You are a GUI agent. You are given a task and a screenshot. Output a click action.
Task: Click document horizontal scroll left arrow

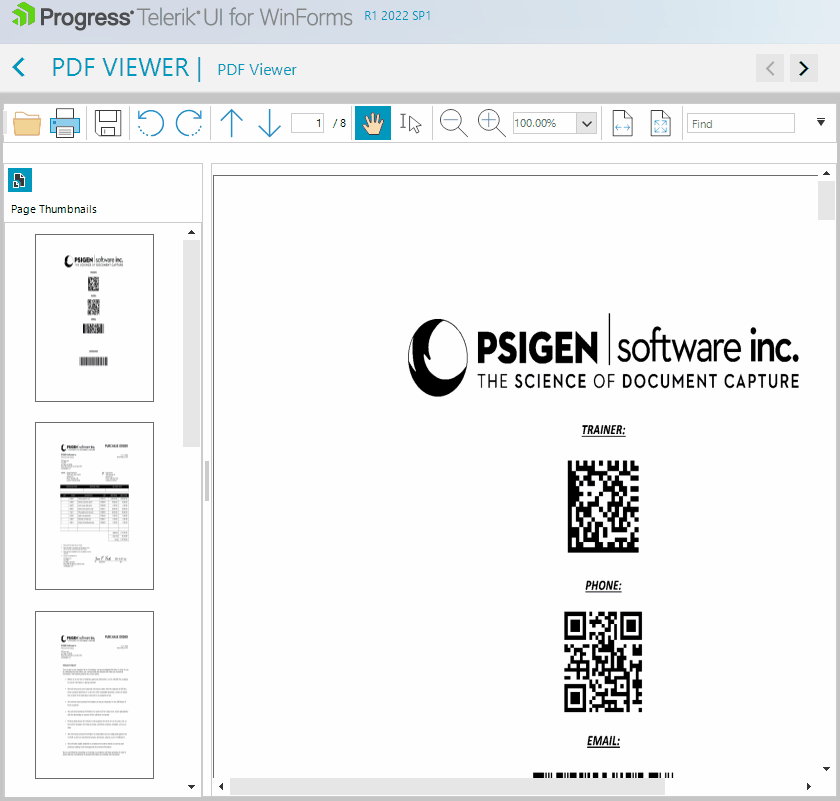(221, 787)
